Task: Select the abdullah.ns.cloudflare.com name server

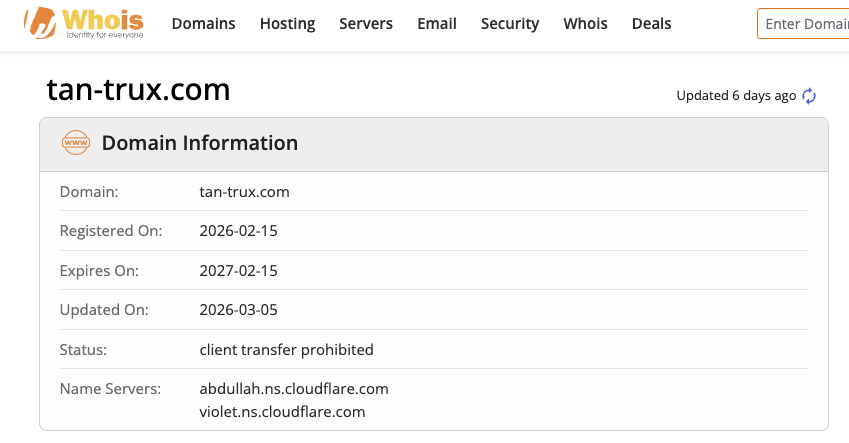Action: pos(294,388)
